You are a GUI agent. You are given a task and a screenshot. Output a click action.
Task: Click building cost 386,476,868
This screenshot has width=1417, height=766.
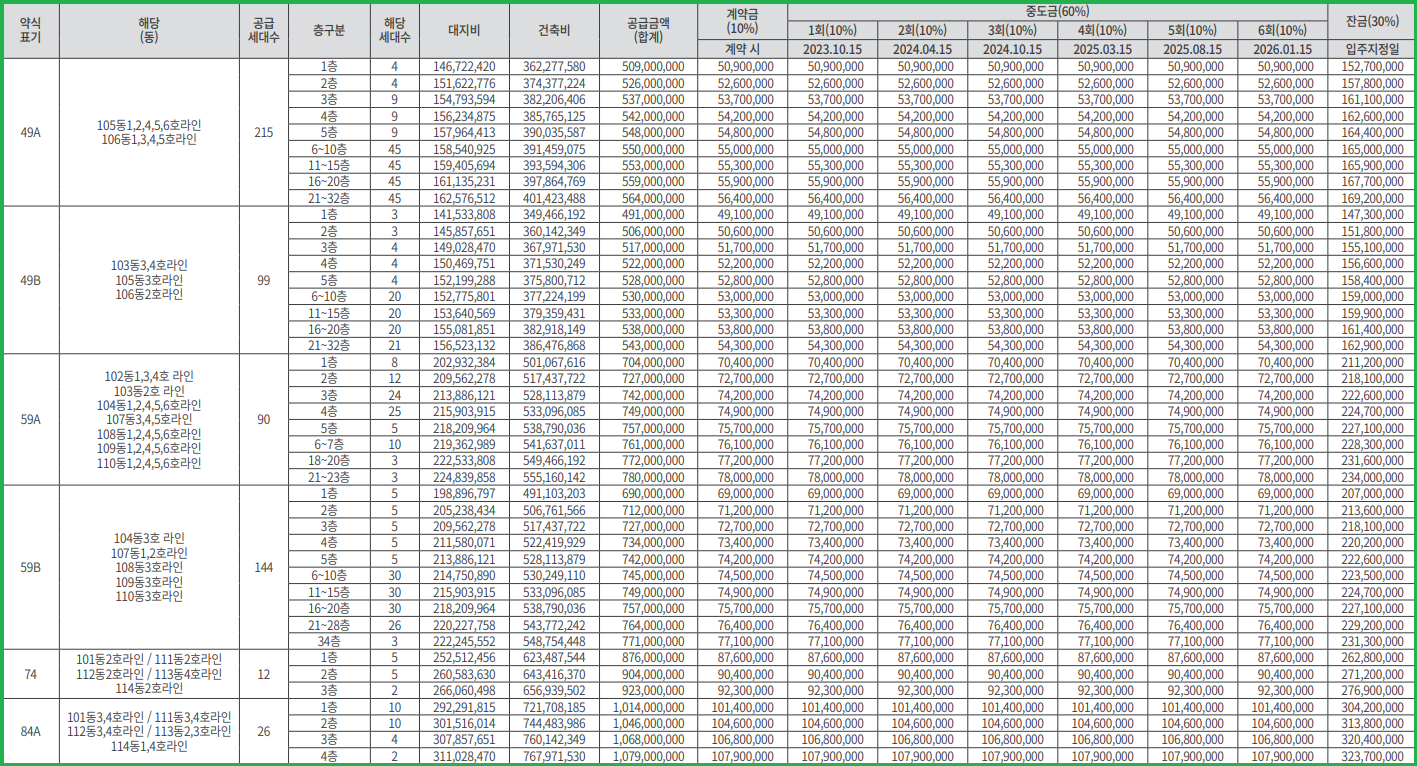click(554, 345)
